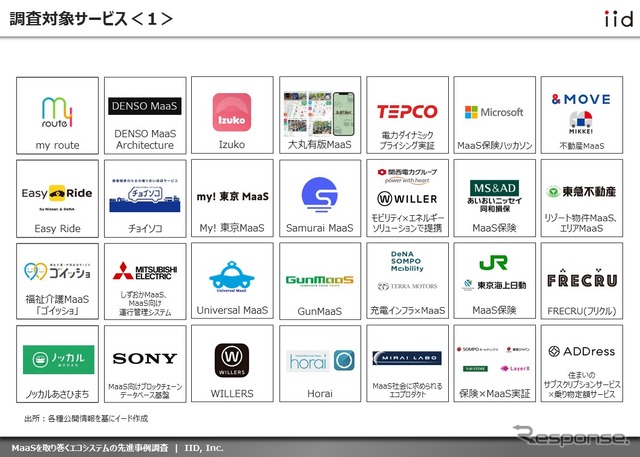Screen dimensions: 640x457
Task: Click the blue Samurai MaaS logo
Action: [x=319, y=195]
